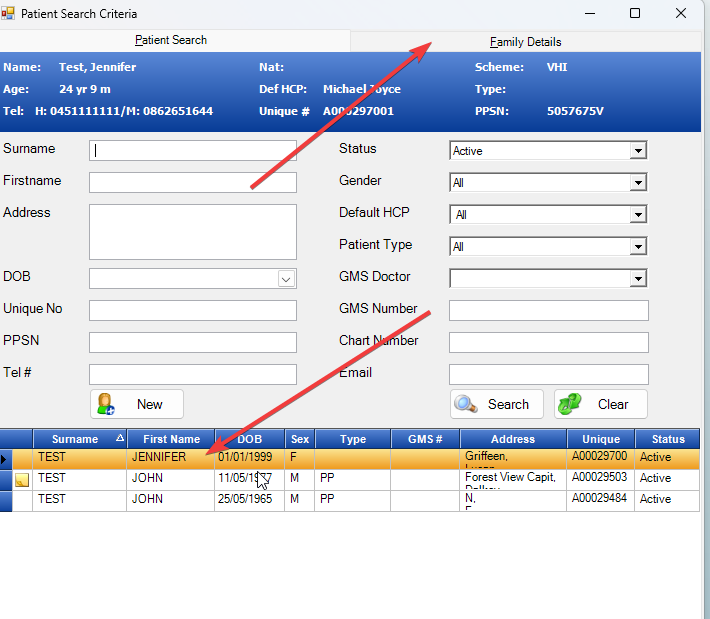Click the app icon in title bar

point(11,14)
